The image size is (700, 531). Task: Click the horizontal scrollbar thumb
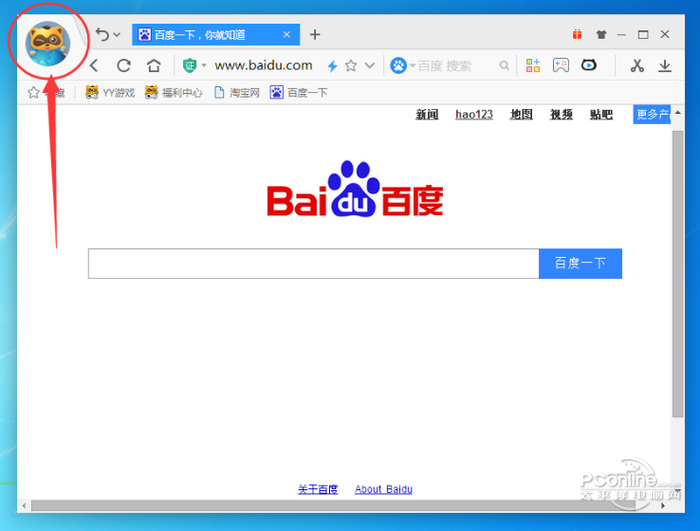(333, 506)
